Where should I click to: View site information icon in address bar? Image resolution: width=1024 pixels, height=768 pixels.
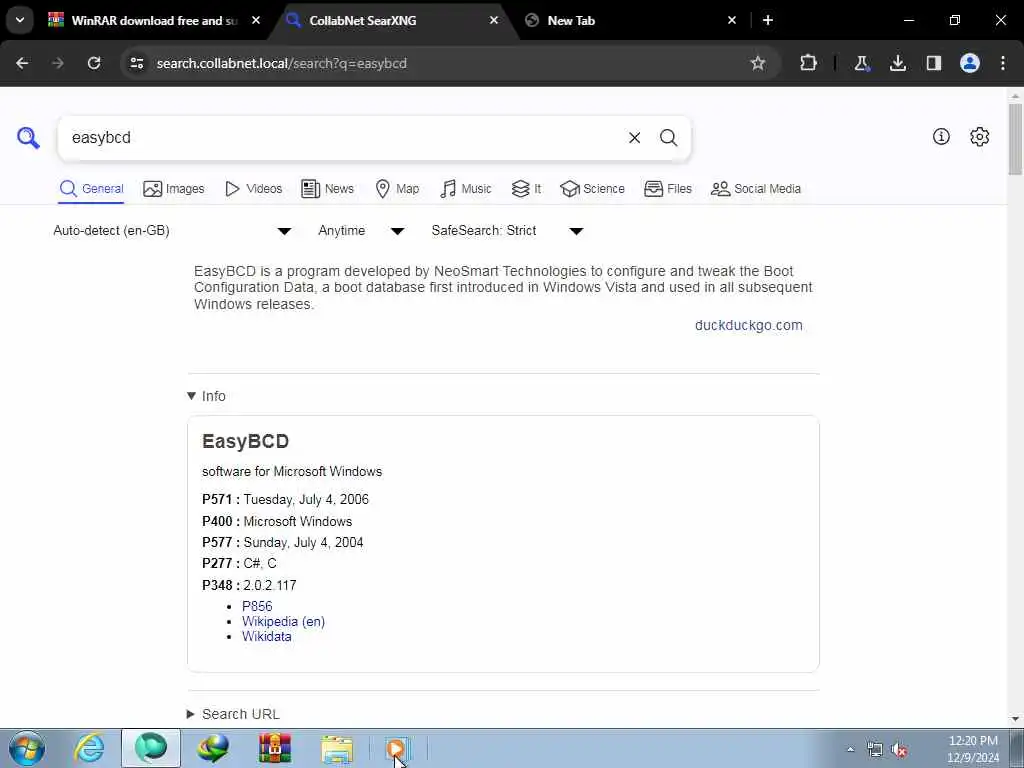136,63
